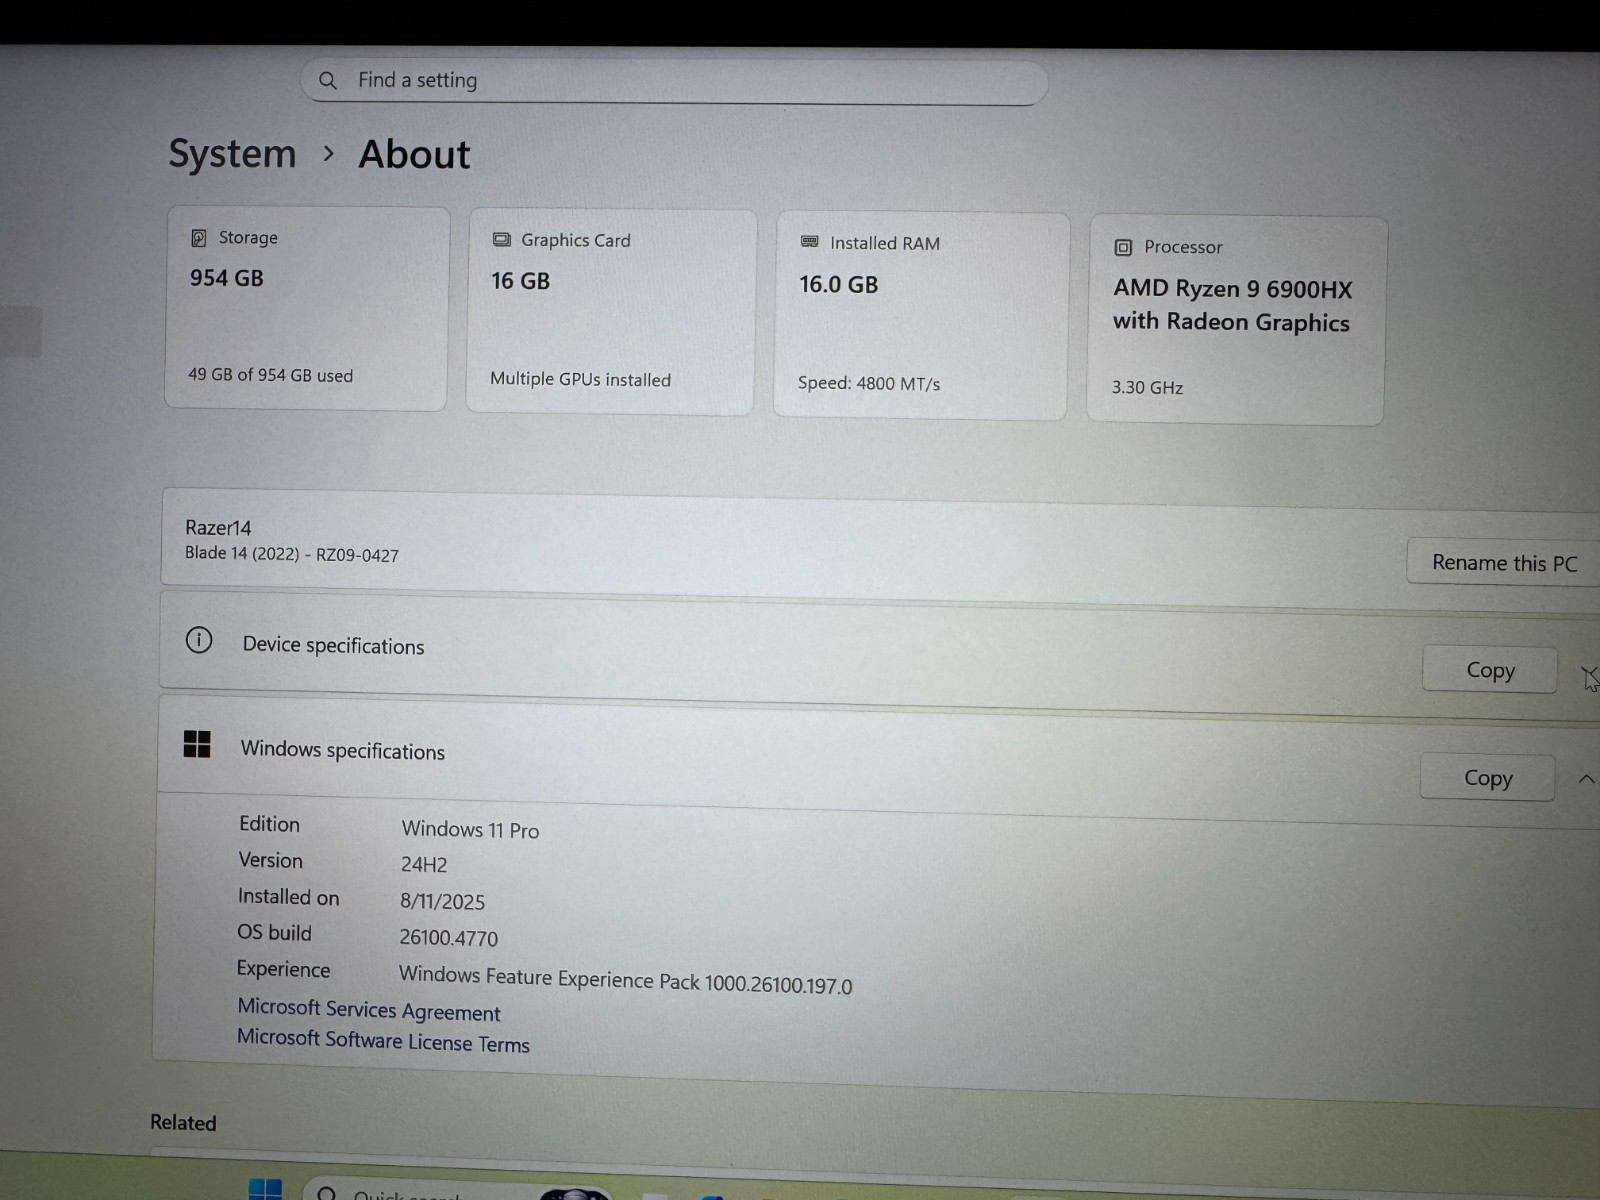The height and width of the screenshot is (1200, 1600).
Task: Click the Installed RAM icon
Action: tap(810, 242)
